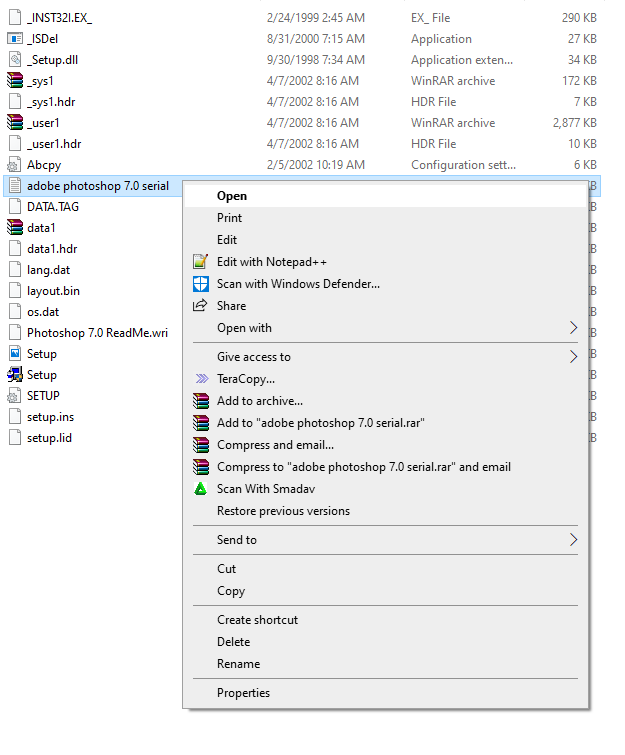Image resolution: width=625 pixels, height=755 pixels.
Task: Click the 2/5/2002 10:19 AM date cell
Action: tap(316, 165)
